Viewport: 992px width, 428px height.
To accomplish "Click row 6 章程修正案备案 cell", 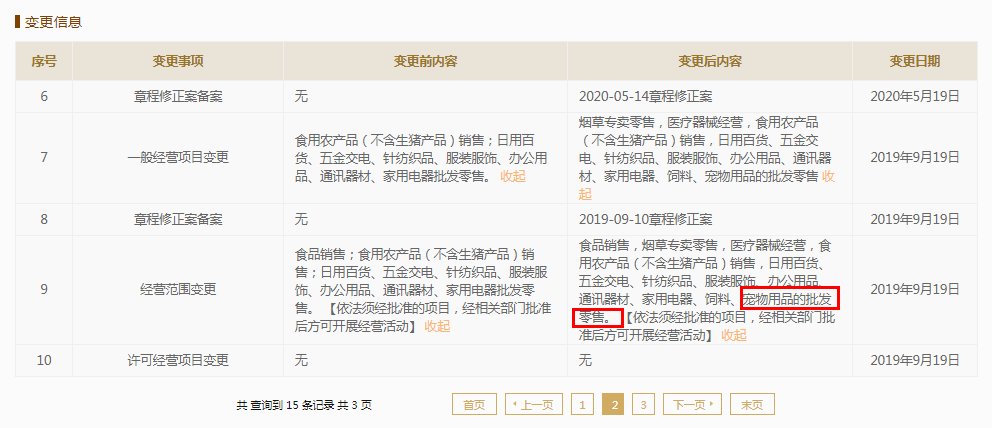I will click(x=178, y=97).
